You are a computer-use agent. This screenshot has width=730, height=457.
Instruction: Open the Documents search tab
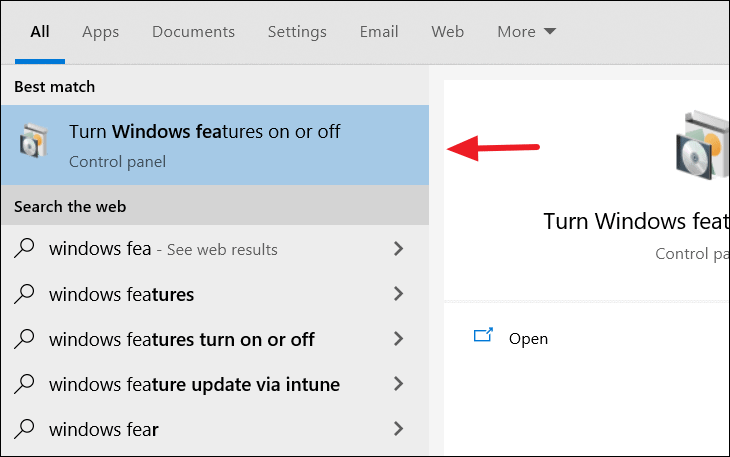(193, 32)
